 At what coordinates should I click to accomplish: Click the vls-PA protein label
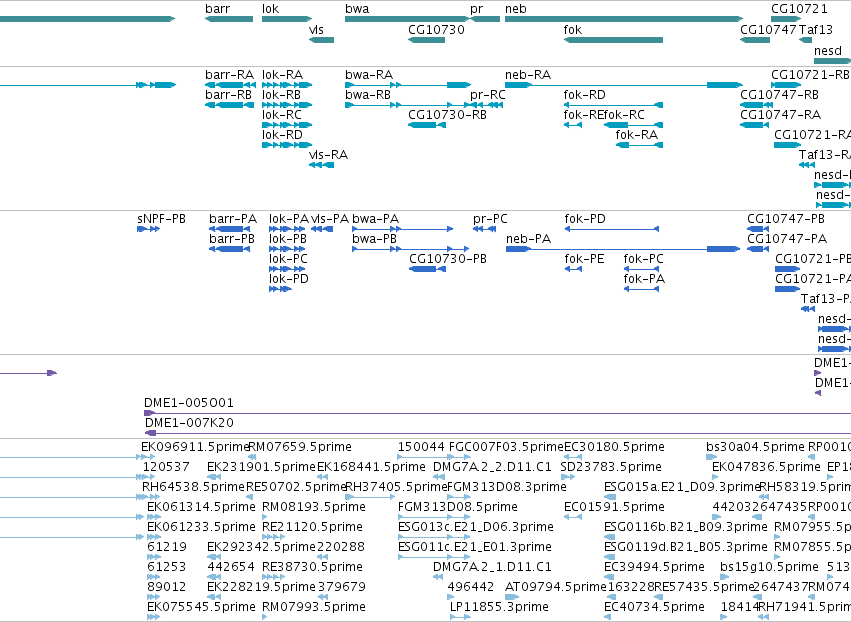click(x=329, y=219)
